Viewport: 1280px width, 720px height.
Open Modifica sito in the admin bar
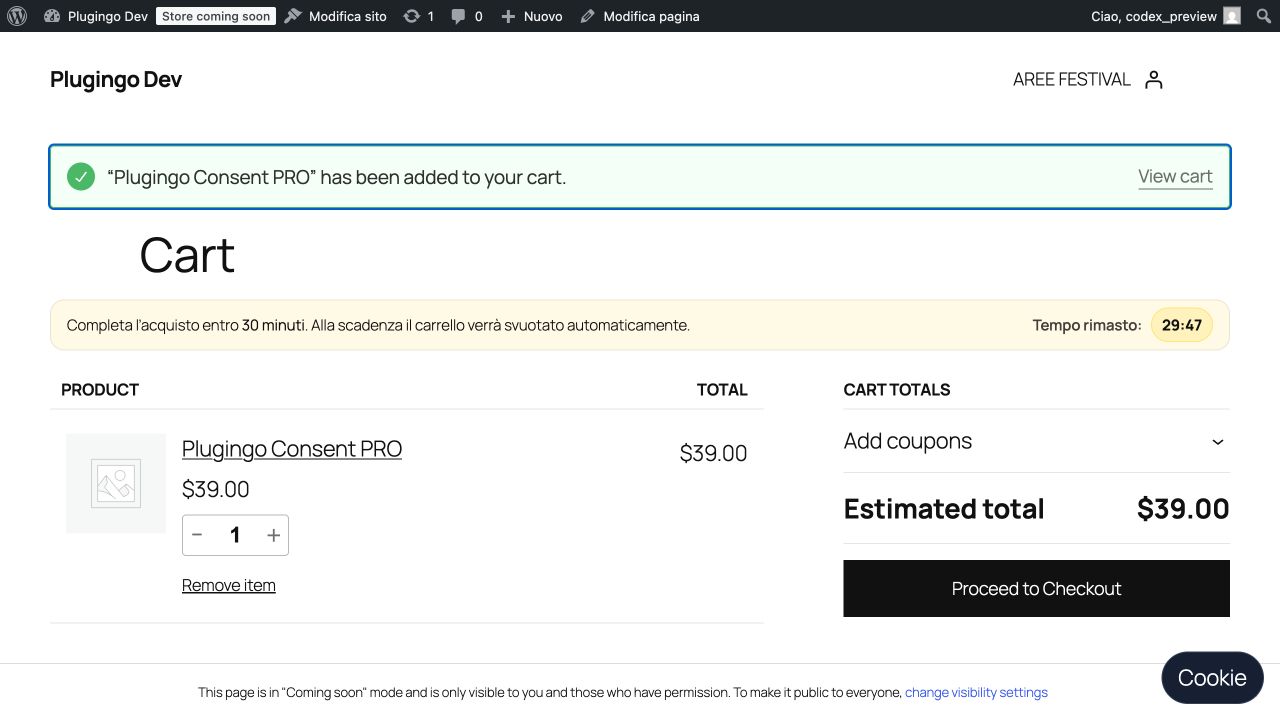click(x=335, y=16)
